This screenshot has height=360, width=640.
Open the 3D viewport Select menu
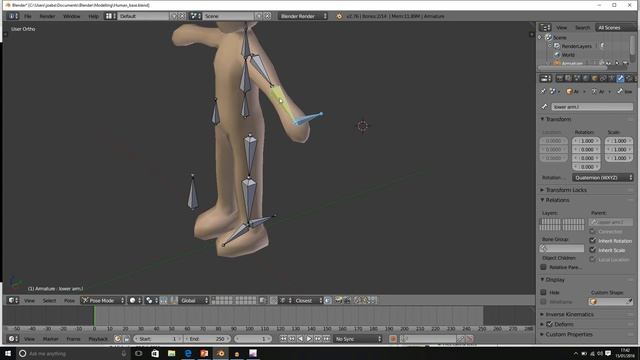pos(49,300)
